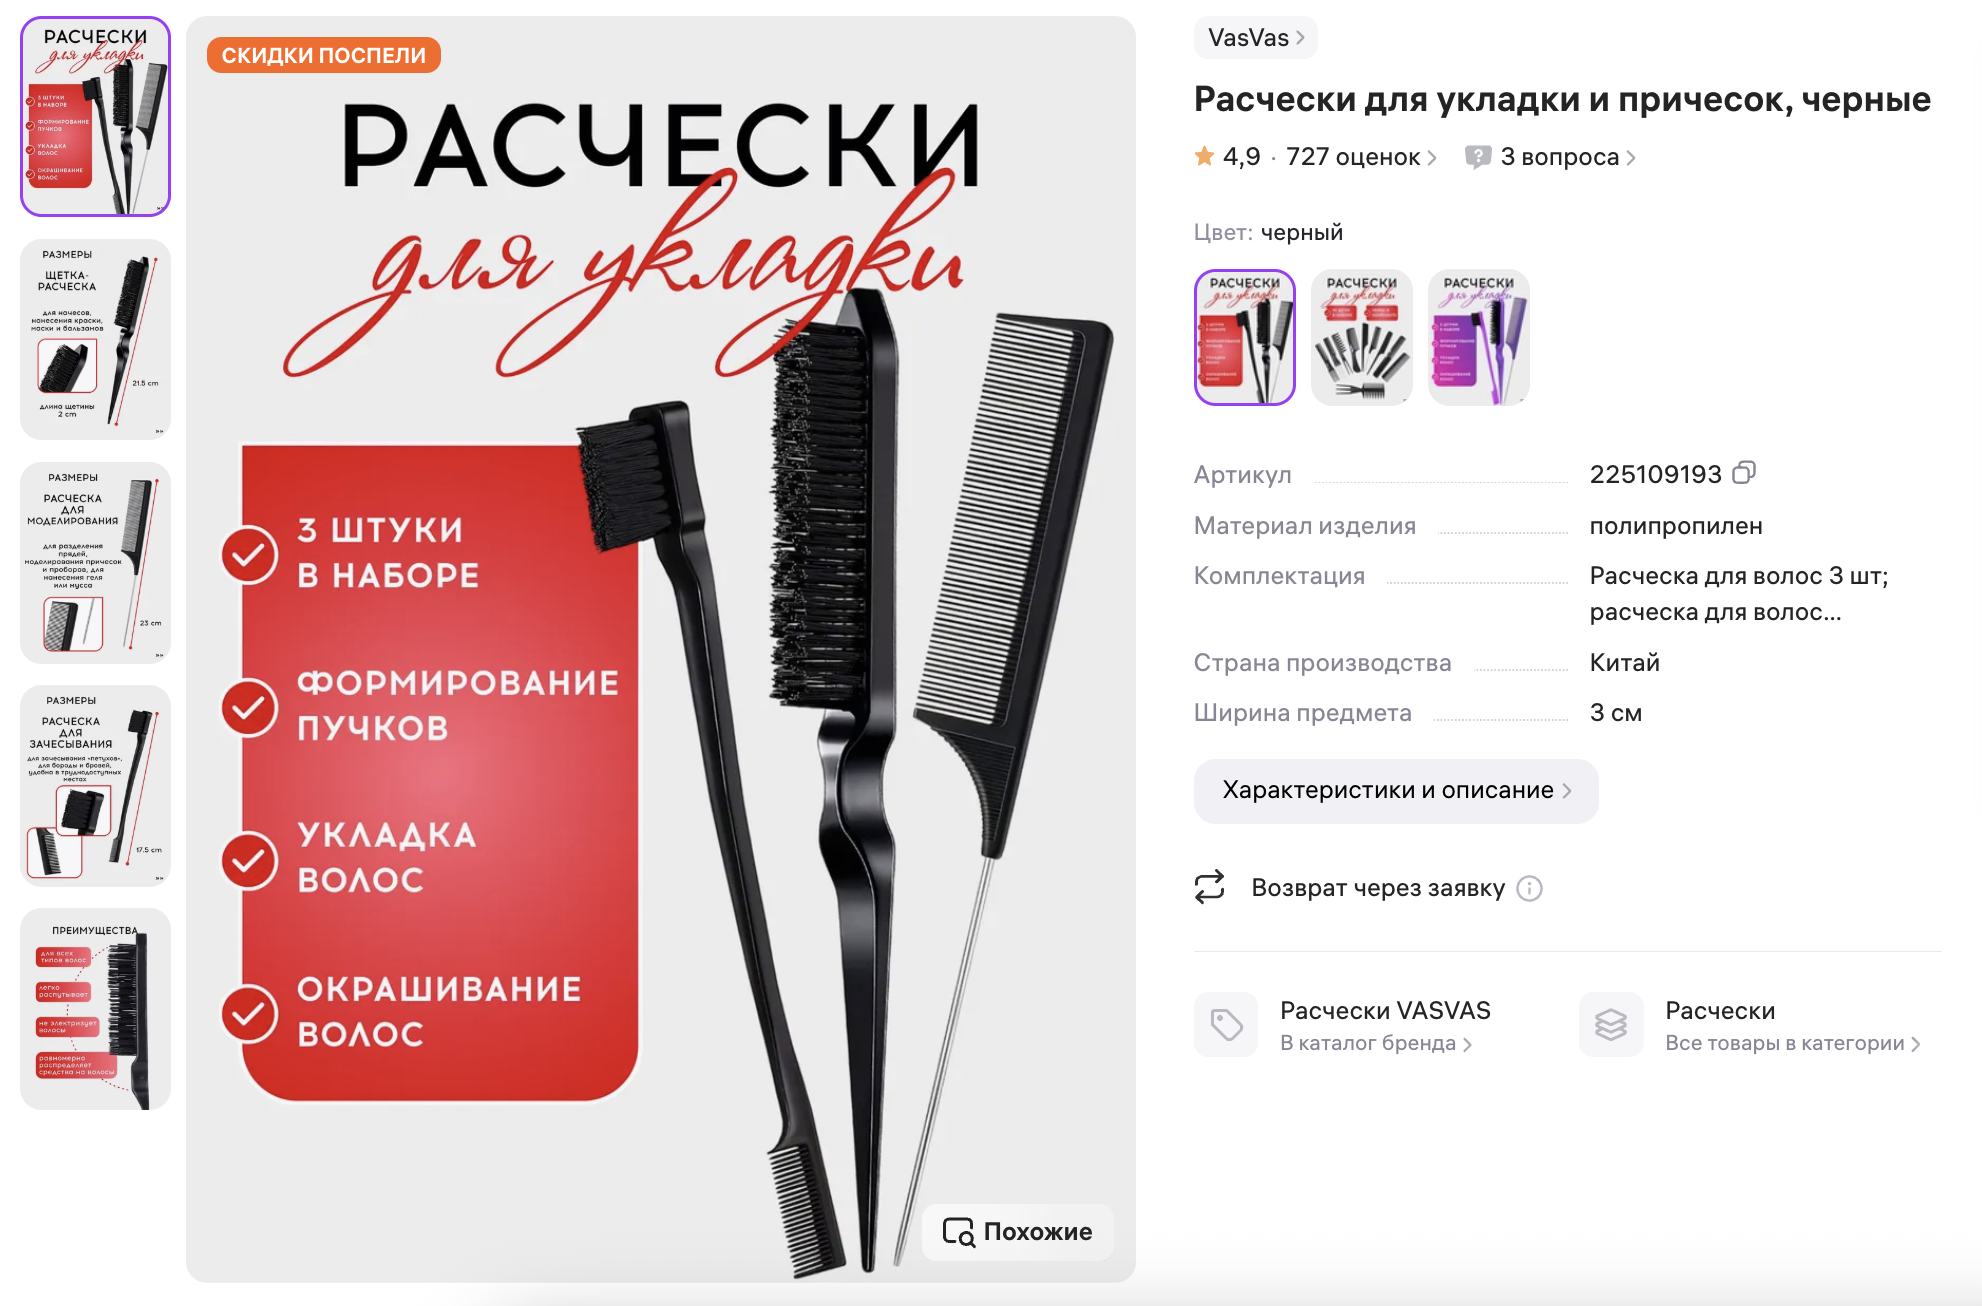Click the category layers icon
Image resolution: width=1982 pixels, height=1306 pixels.
click(1610, 1024)
